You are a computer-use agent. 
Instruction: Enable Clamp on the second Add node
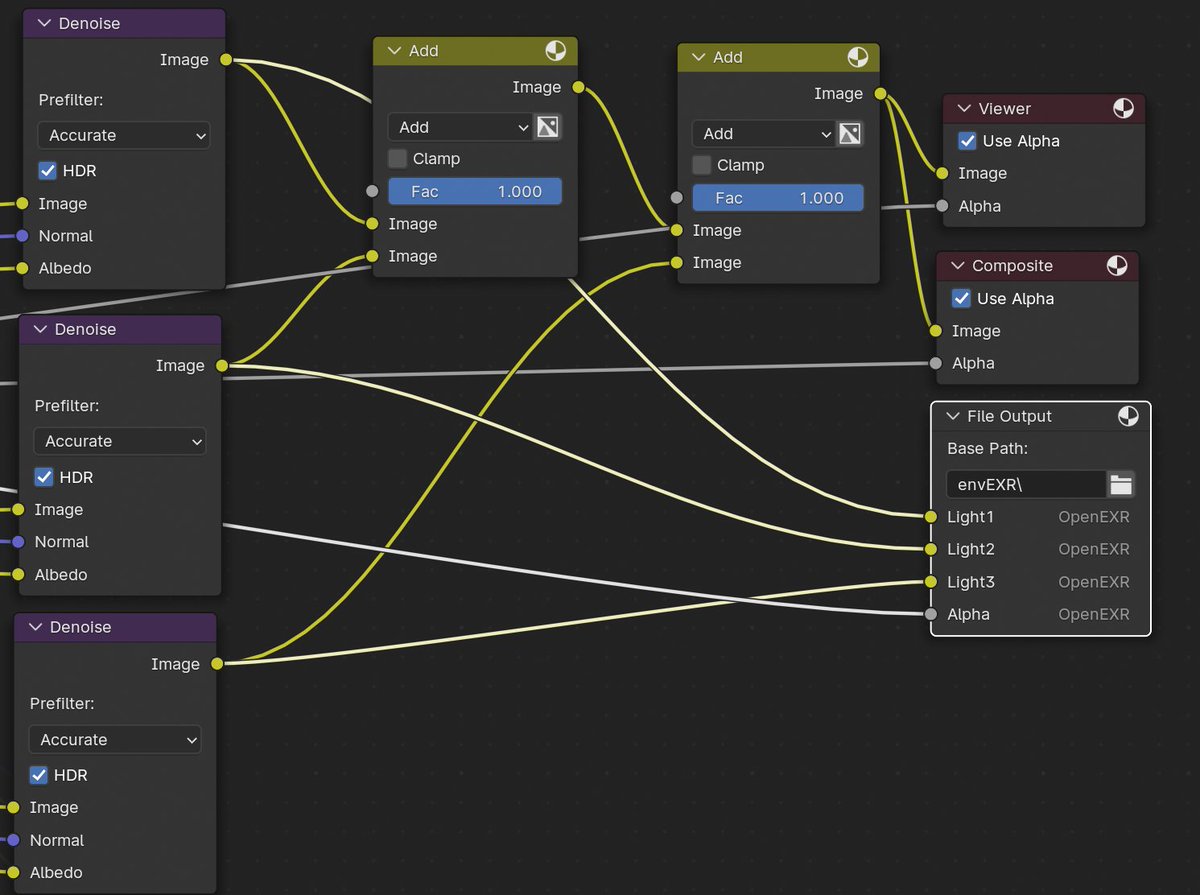[x=702, y=165]
